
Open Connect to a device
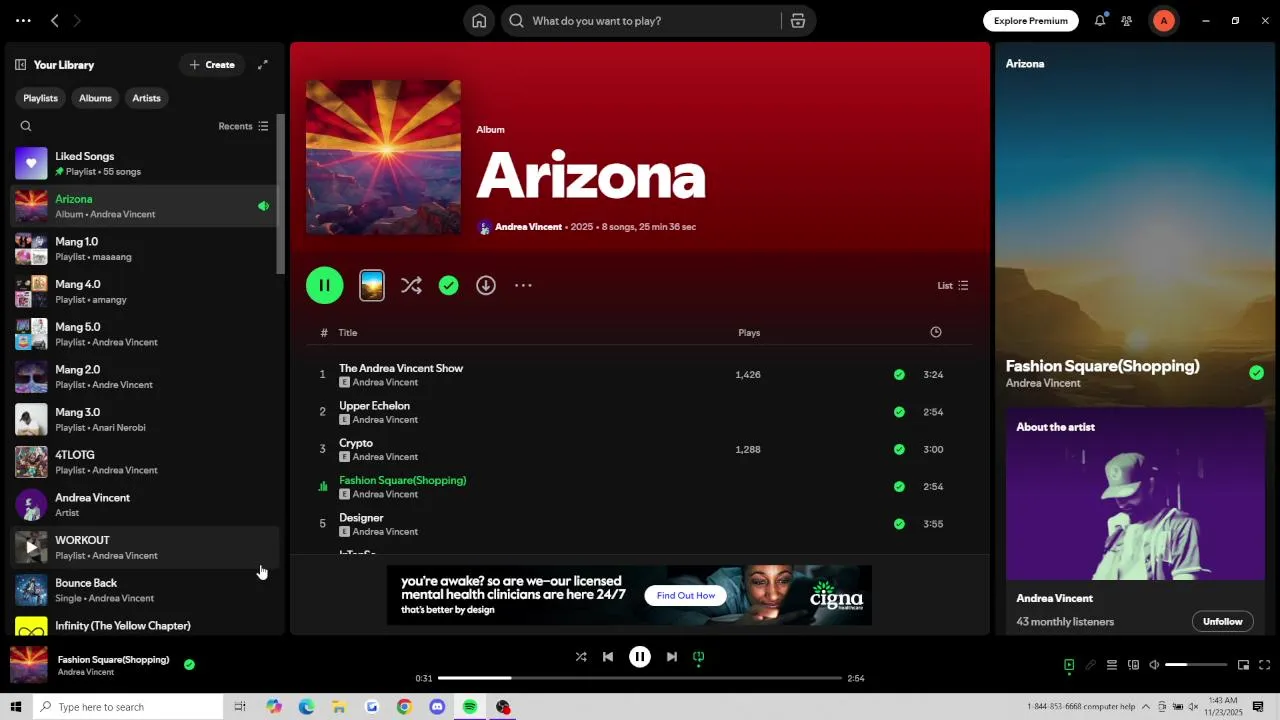(1133, 665)
